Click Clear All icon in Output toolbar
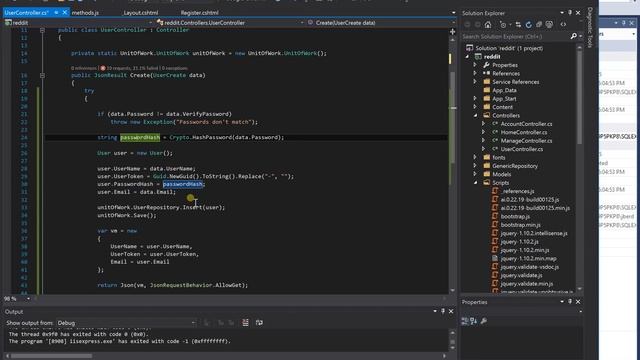 point(245,323)
